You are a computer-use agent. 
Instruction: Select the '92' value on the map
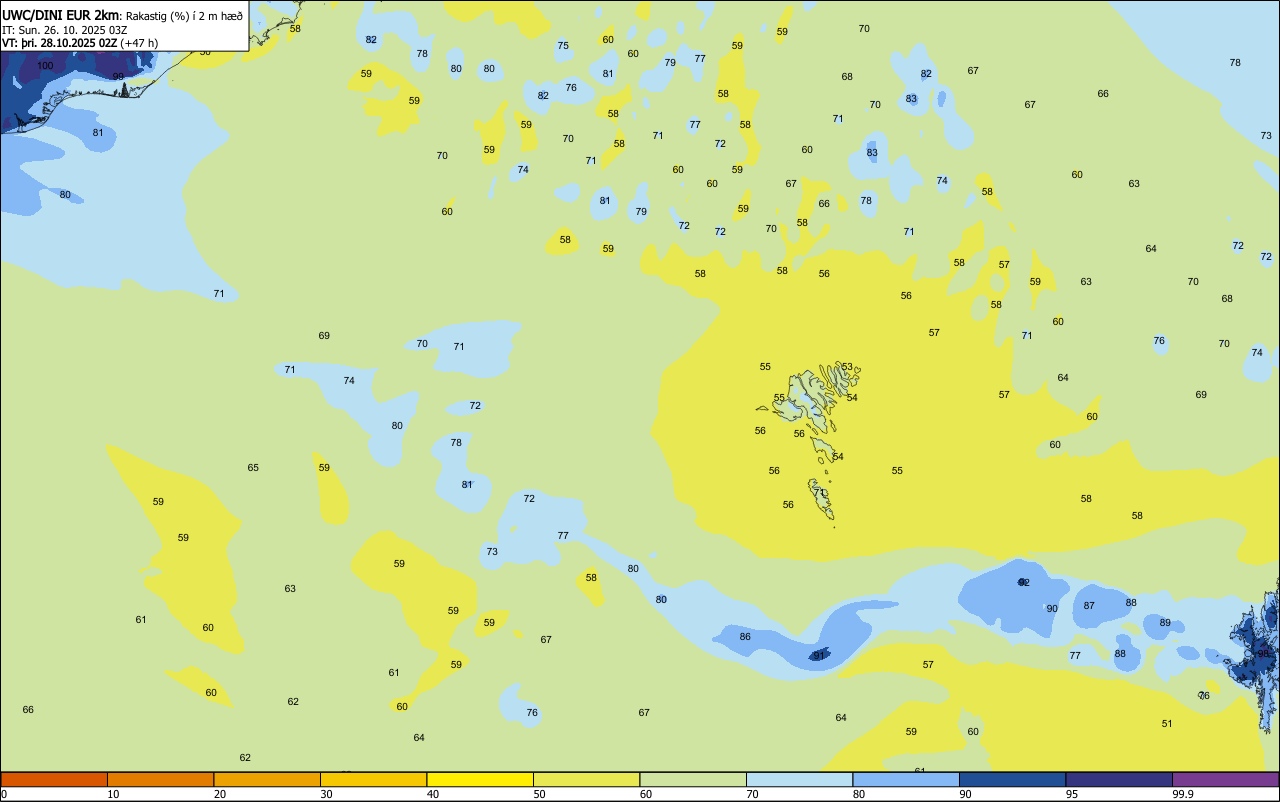[1023, 582]
